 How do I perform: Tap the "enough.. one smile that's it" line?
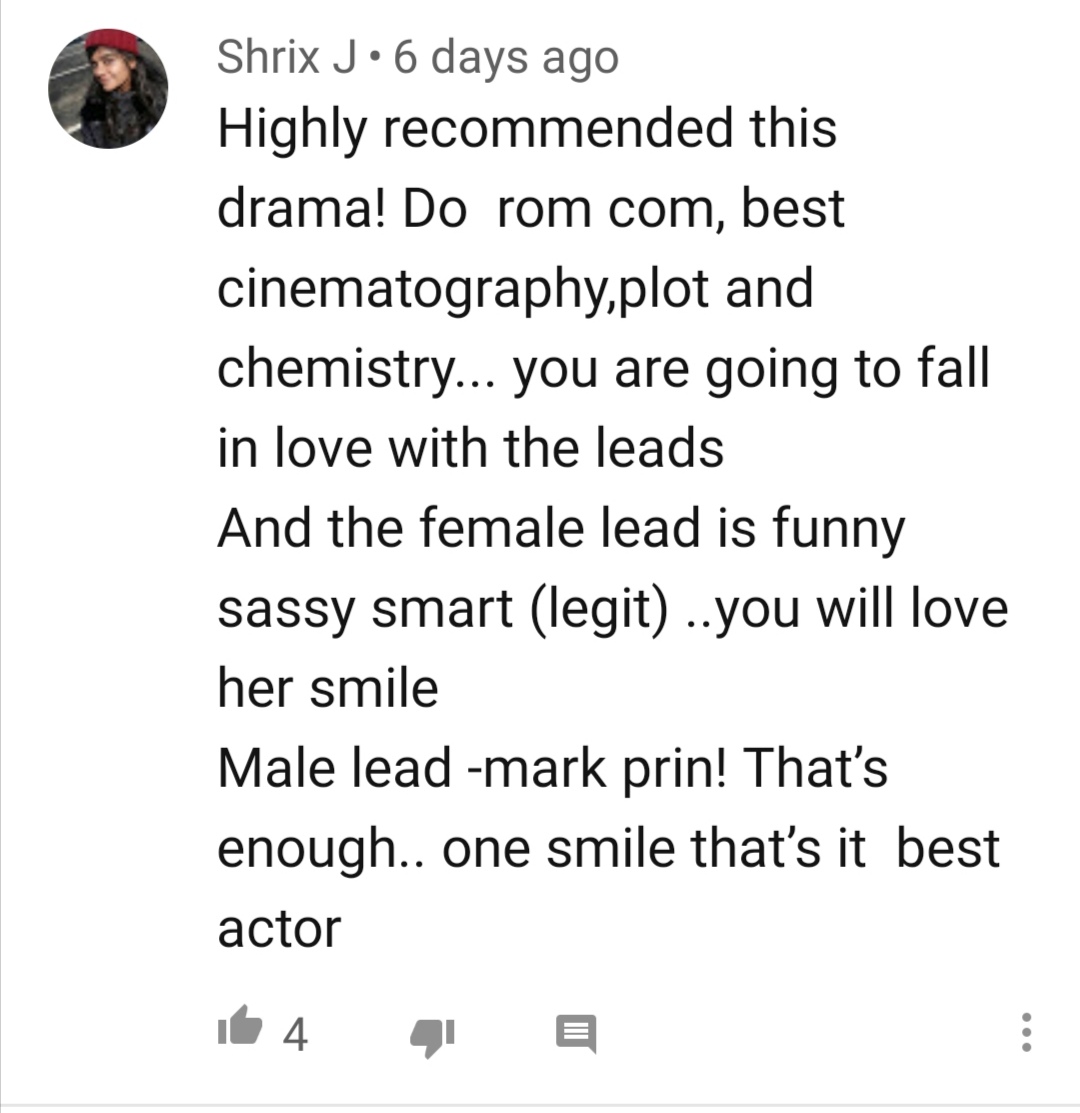click(541, 849)
